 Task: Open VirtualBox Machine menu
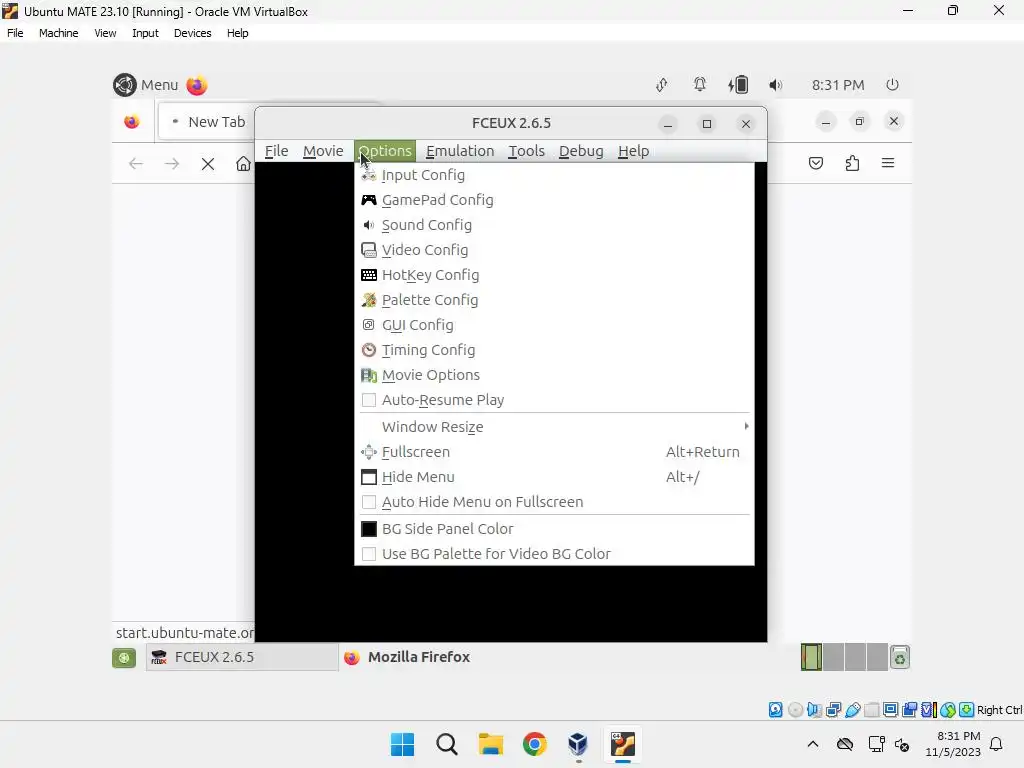(59, 33)
